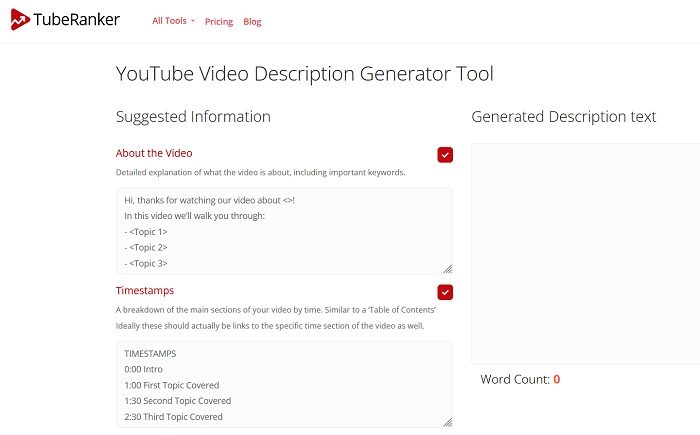
Task: Click the '2:30 Third Topic Covered' line
Action: [x=173, y=417]
